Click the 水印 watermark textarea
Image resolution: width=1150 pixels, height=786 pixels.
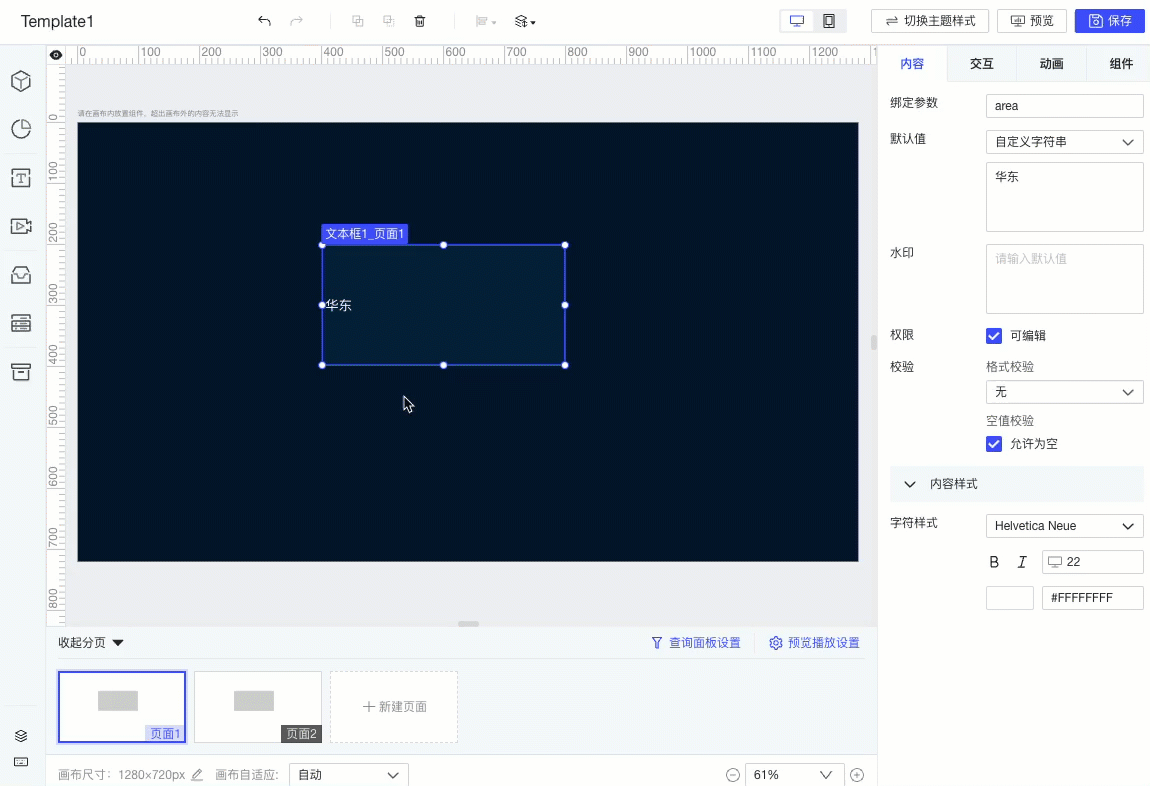pyautogui.click(x=1064, y=279)
